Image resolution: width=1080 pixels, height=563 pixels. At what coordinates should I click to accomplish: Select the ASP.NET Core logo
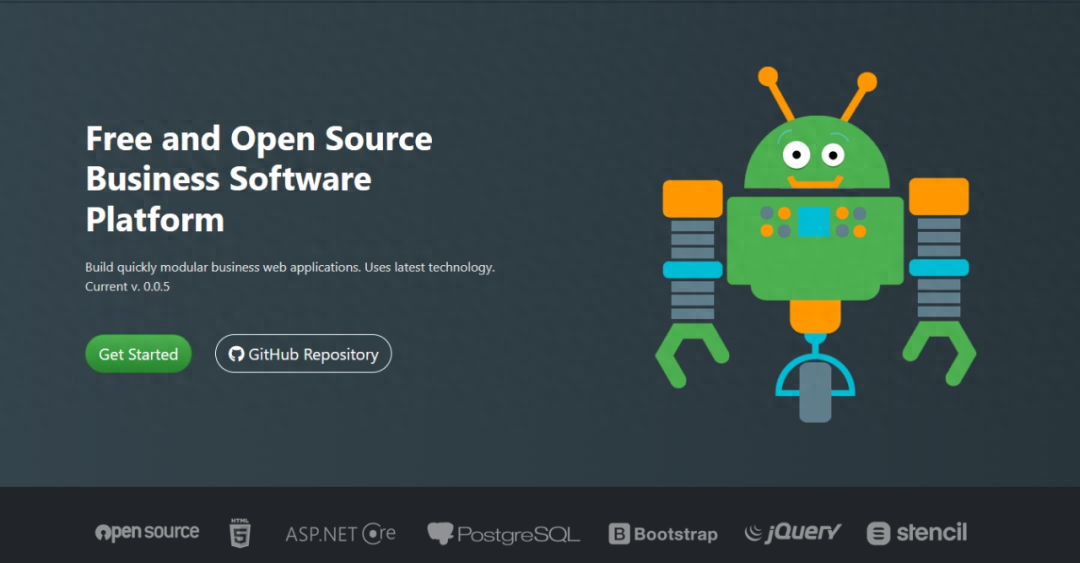(x=341, y=533)
